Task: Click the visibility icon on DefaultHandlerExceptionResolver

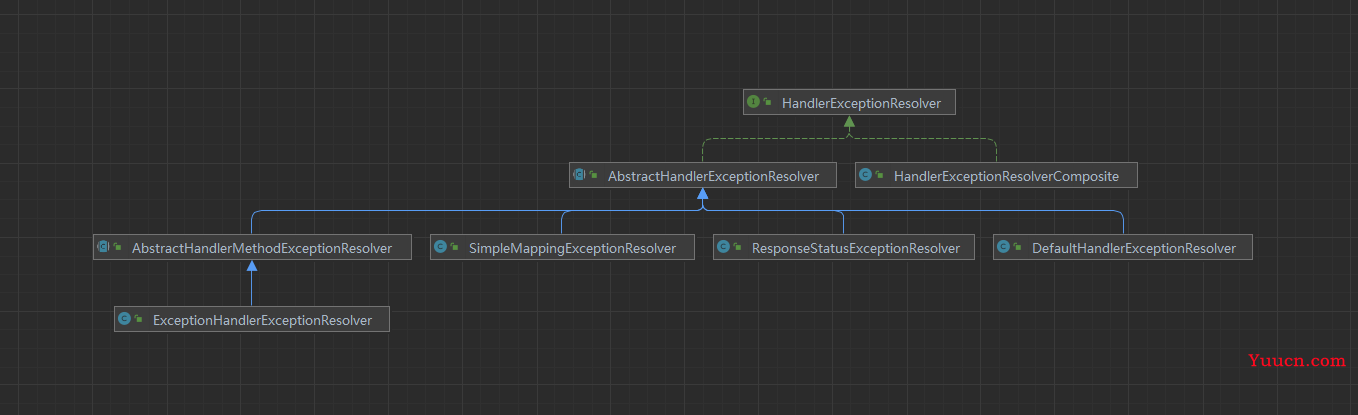Action: click(1018, 248)
